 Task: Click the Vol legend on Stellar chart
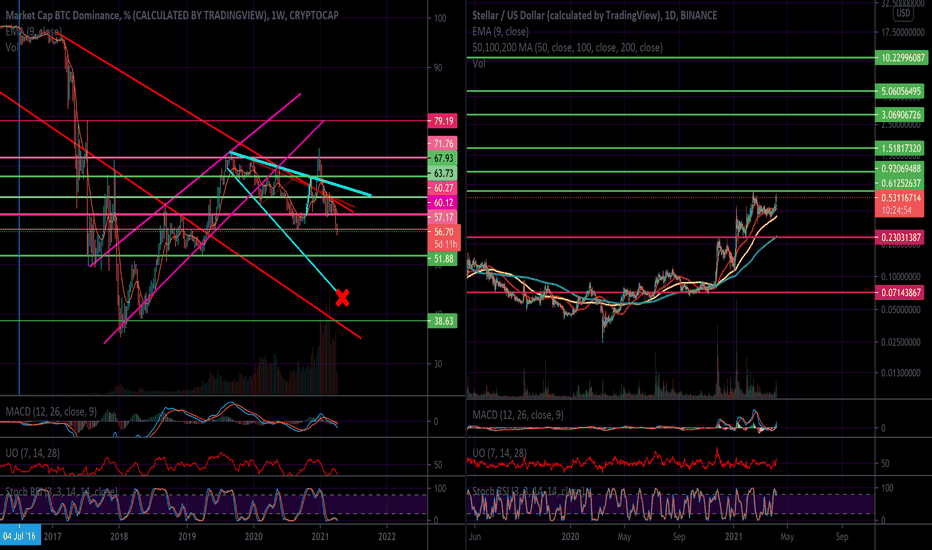coord(479,63)
